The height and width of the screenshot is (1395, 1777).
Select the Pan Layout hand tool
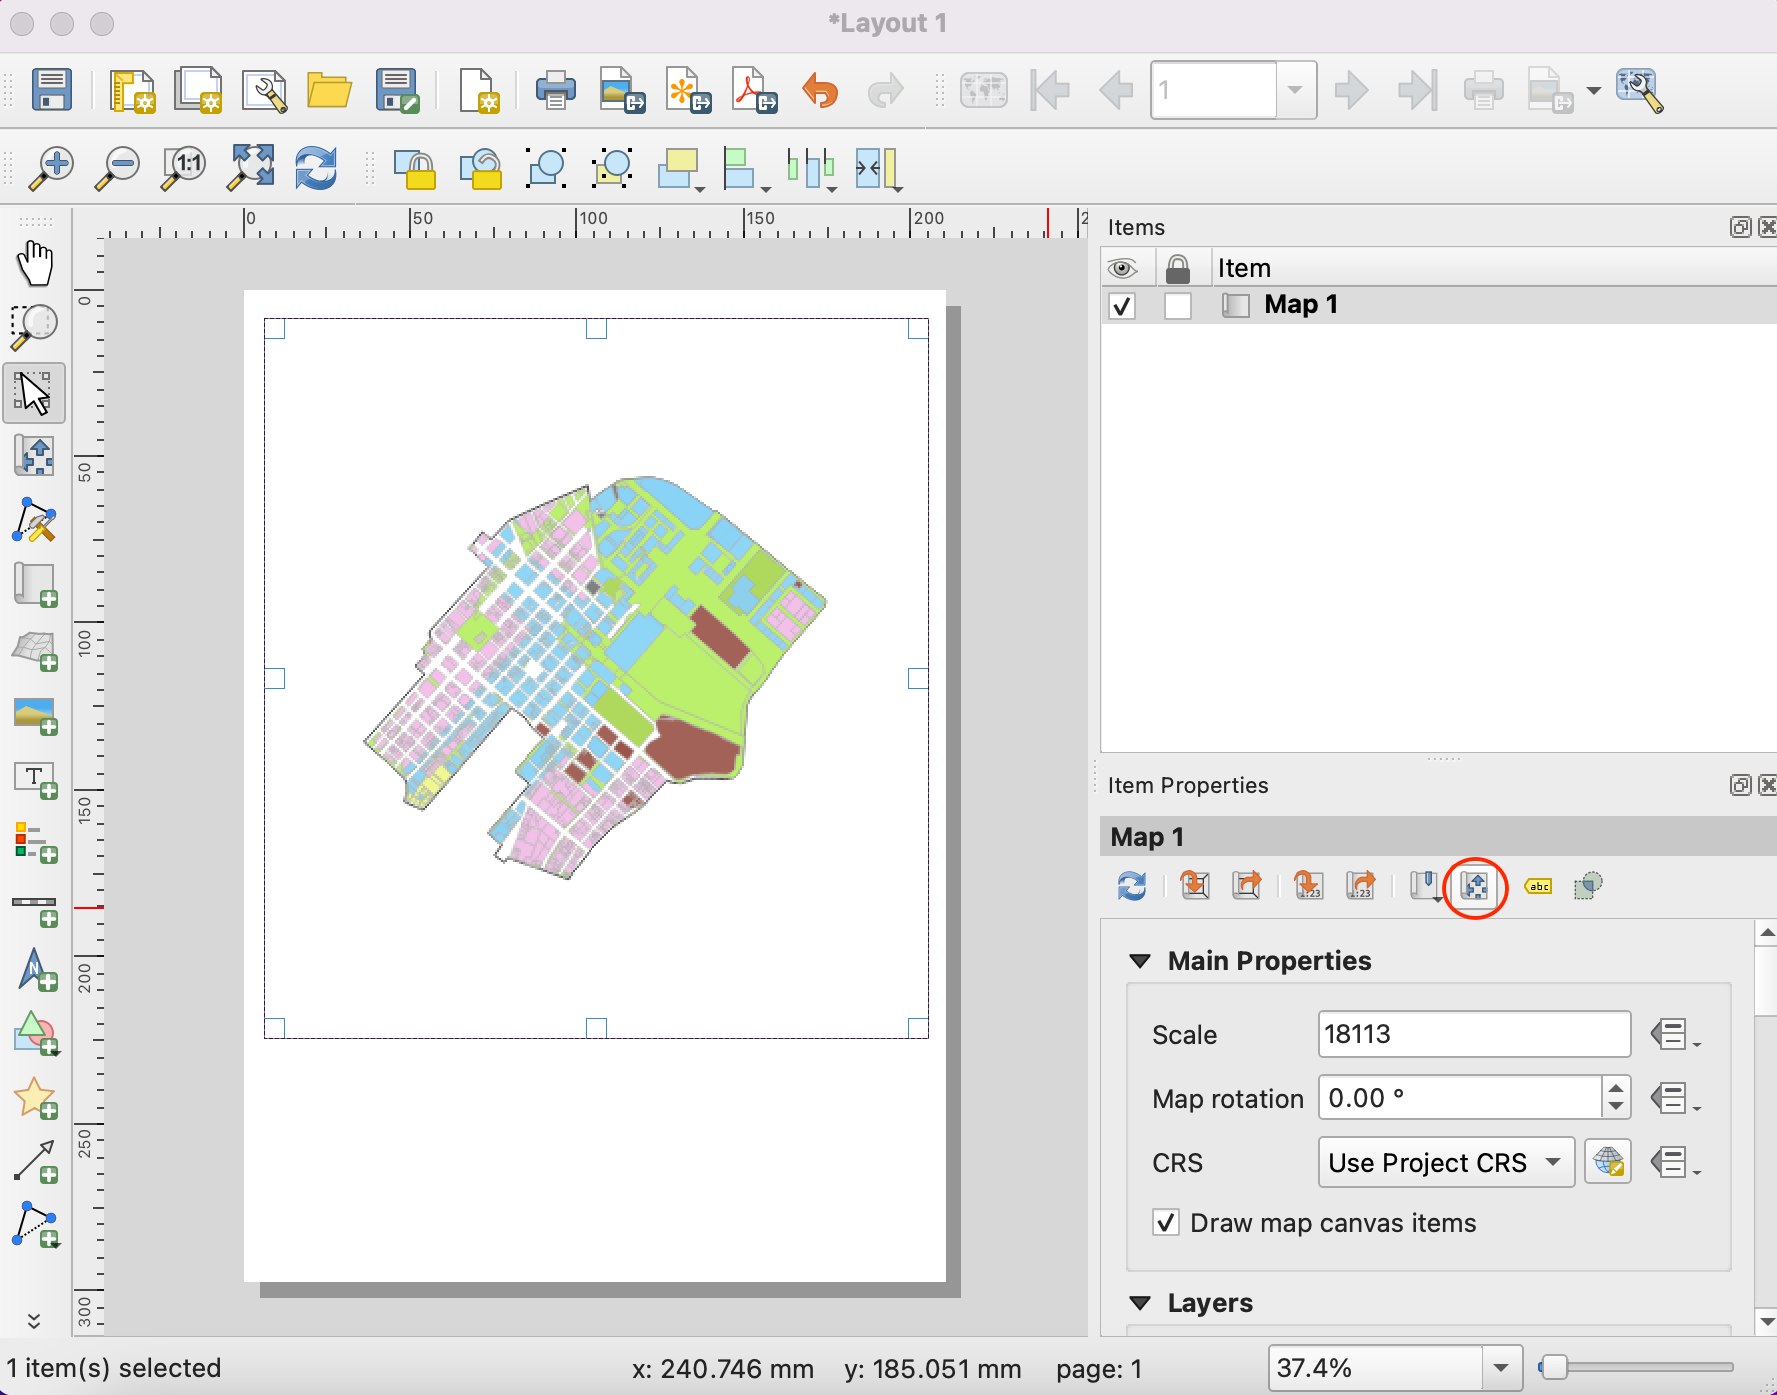(35, 263)
